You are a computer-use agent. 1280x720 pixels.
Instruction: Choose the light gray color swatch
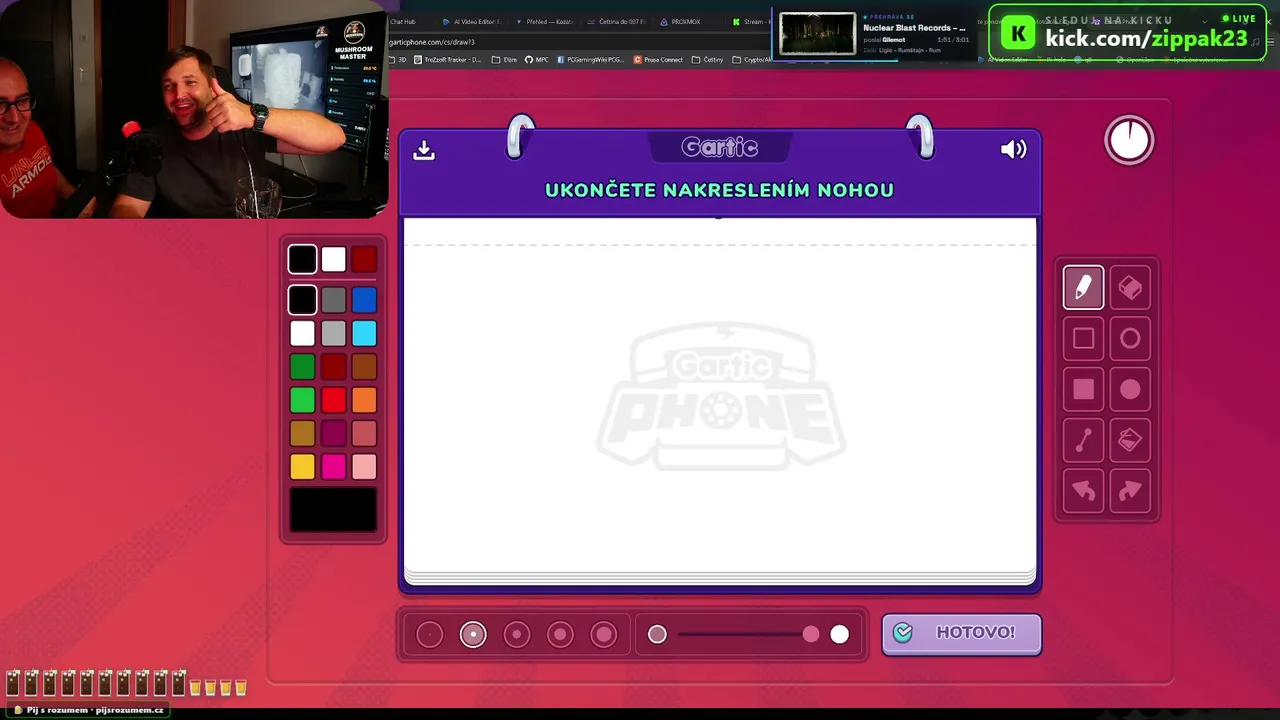[x=333, y=333]
